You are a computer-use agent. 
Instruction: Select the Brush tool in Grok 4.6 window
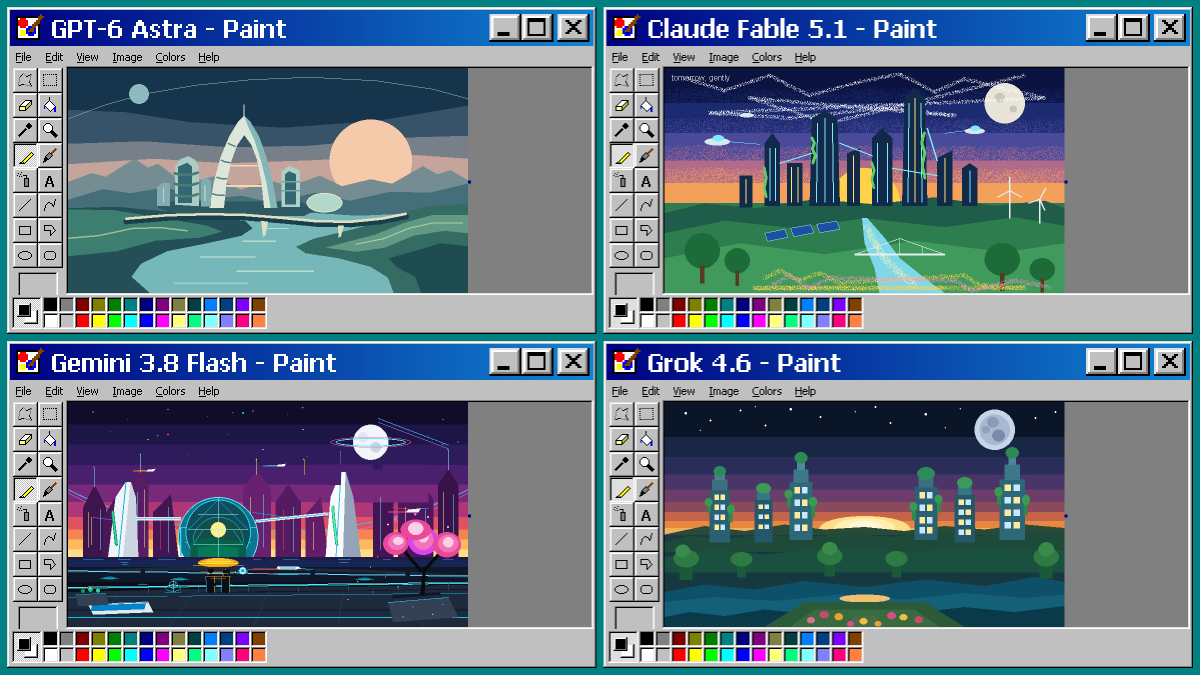[646, 489]
